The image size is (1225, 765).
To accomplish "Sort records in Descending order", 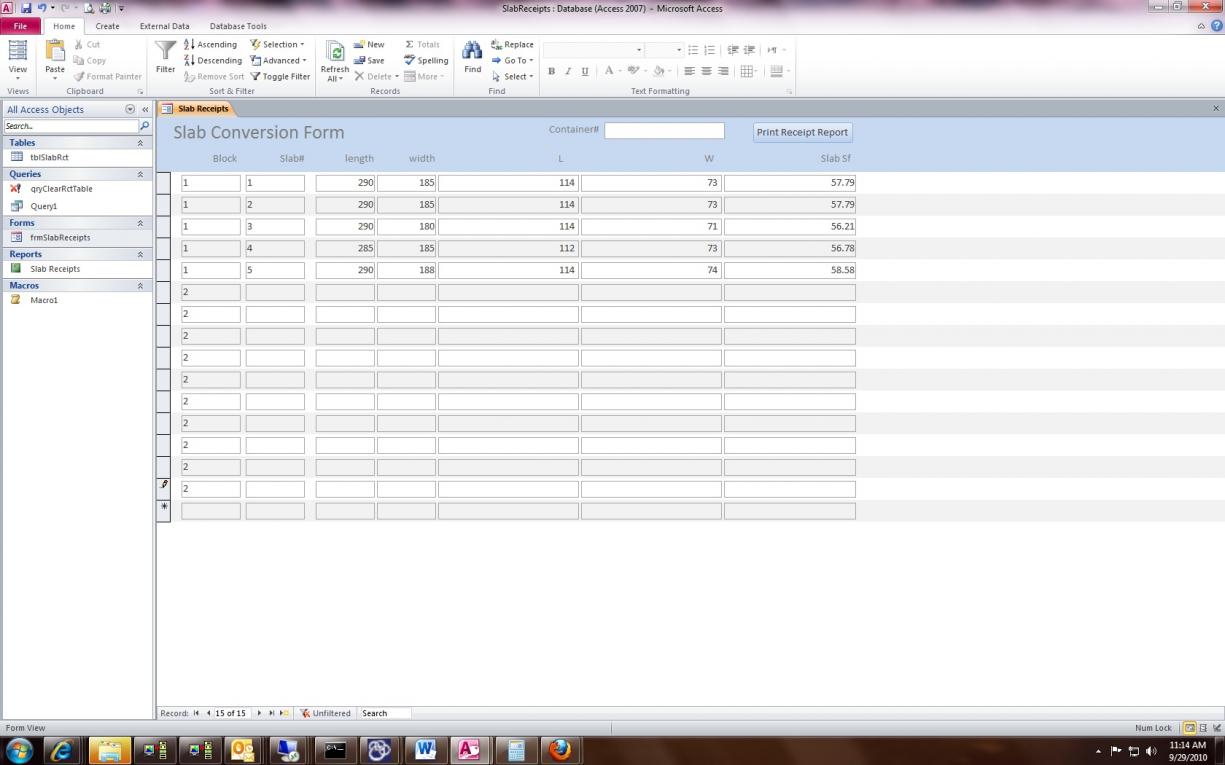I will 212,60.
